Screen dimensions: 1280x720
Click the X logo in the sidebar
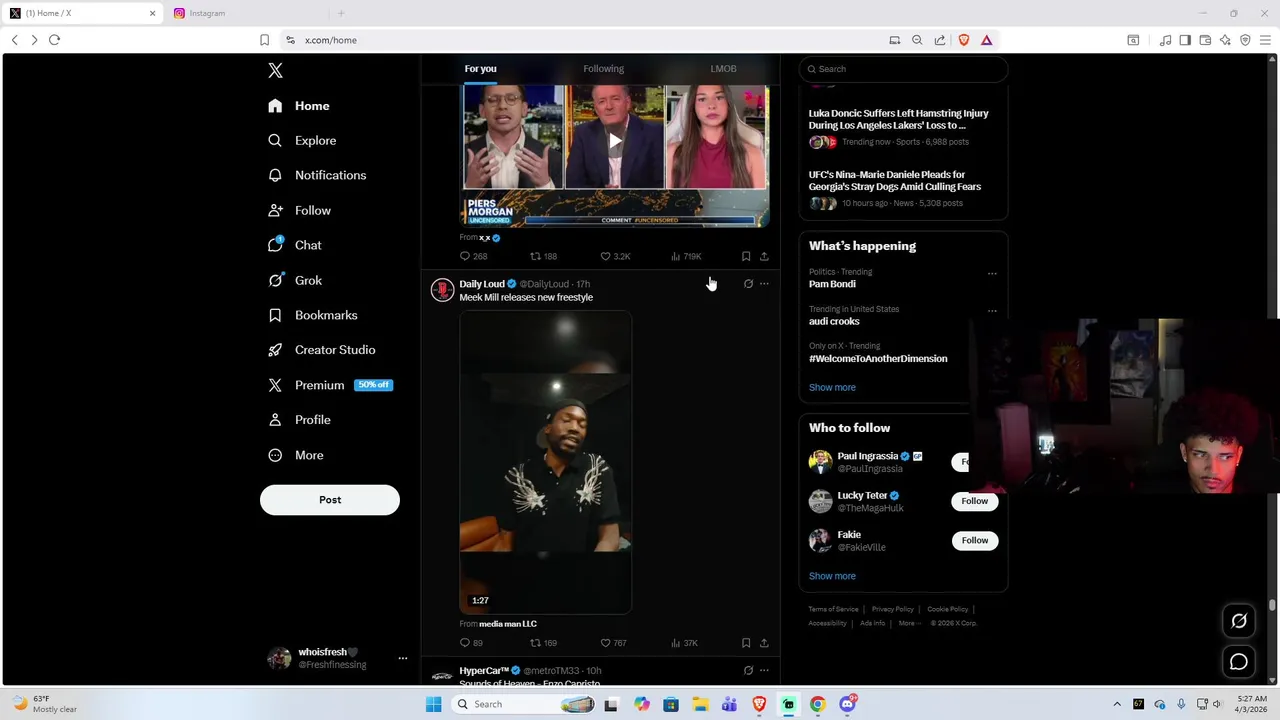tap(275, 70)
